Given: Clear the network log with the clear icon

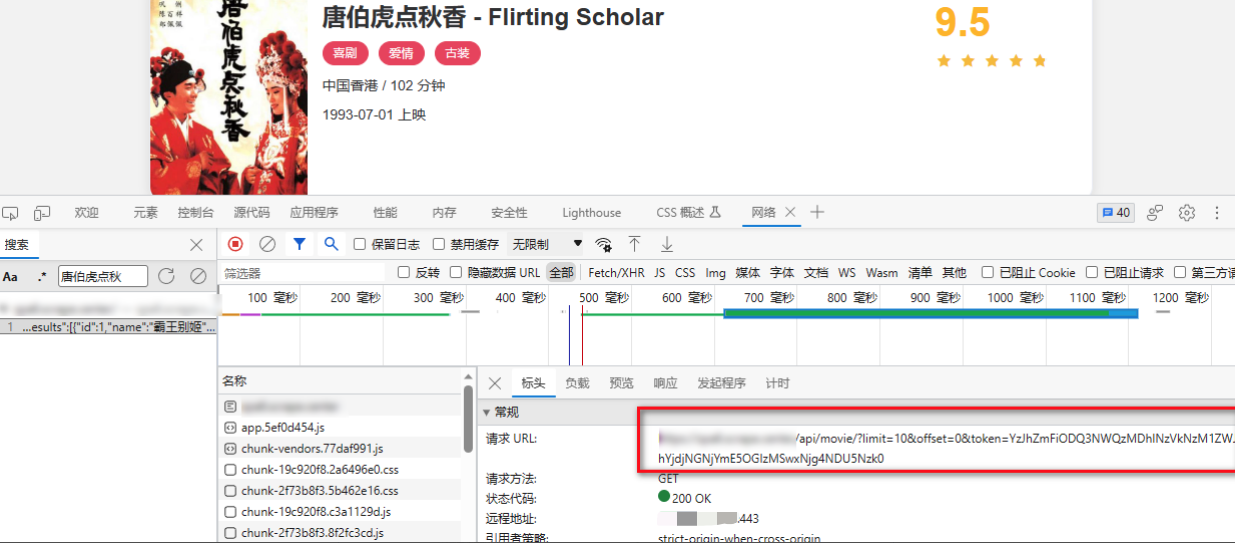Looking at the screenshot, I should [x=267, y=244].
